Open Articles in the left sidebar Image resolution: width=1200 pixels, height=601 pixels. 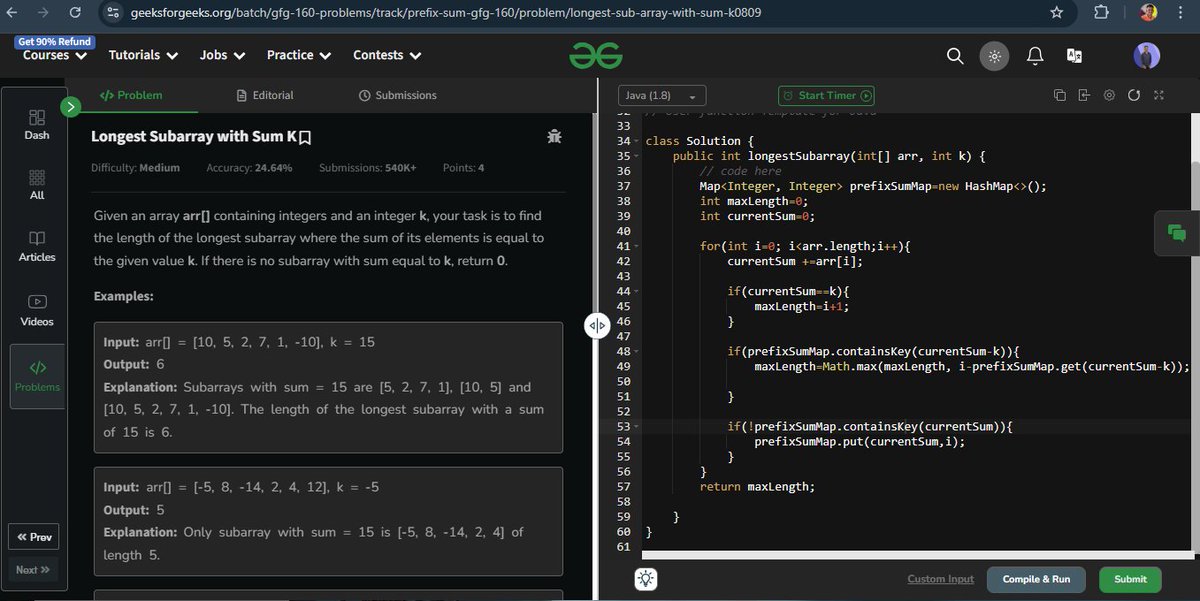[x=37, y=247]
